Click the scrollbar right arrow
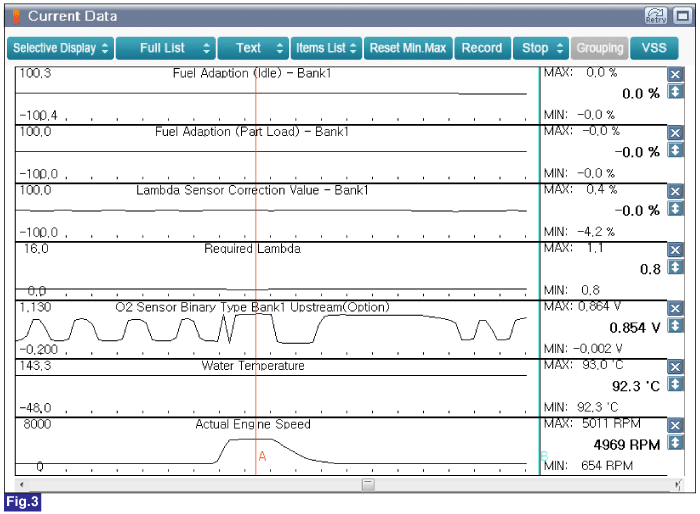This screenshot has width=700, height=514. 678,485
